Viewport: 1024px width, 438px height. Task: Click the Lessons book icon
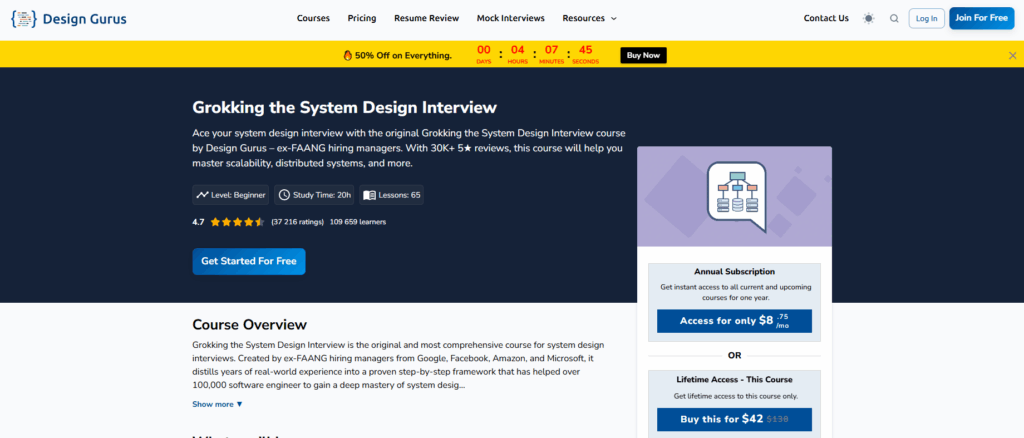[x=369, y=195]
